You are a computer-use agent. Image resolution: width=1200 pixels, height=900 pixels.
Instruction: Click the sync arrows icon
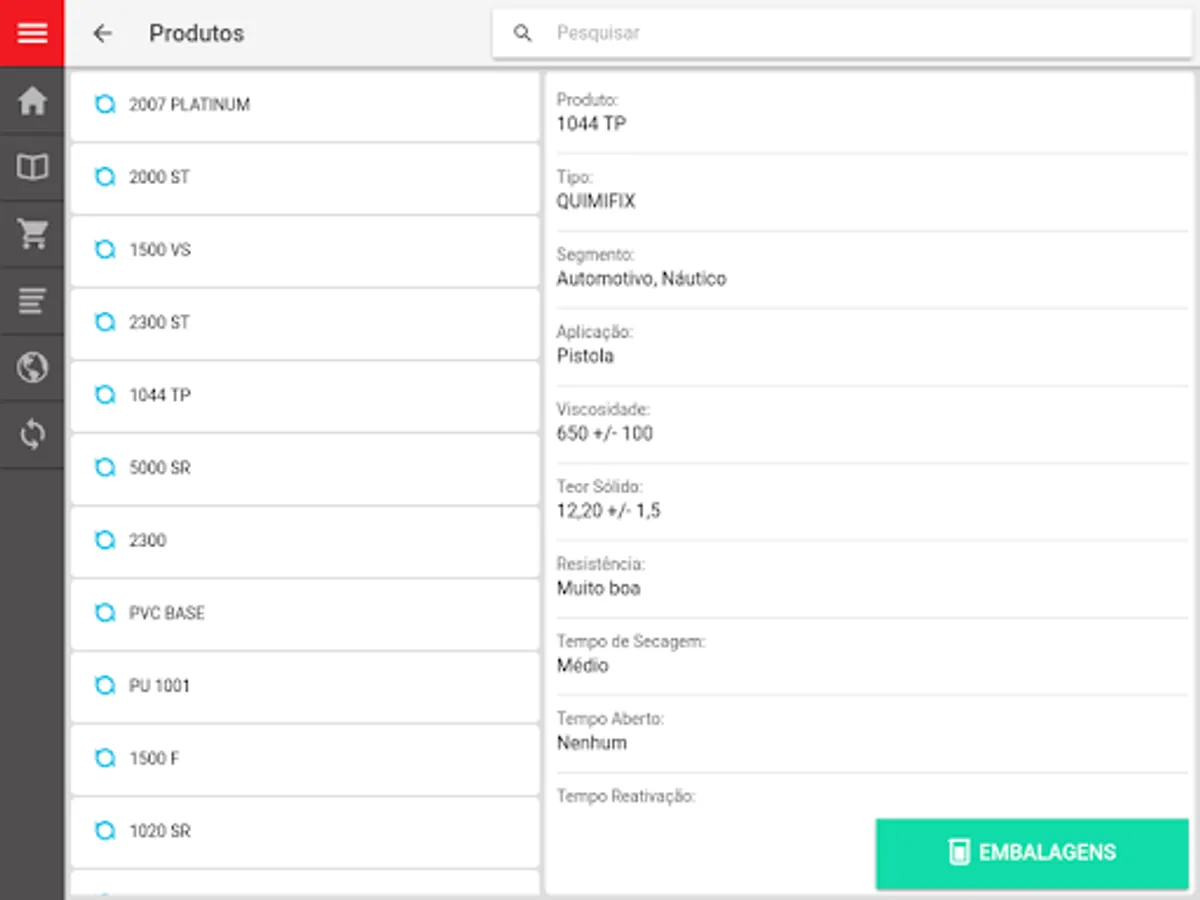click(32, 434)
